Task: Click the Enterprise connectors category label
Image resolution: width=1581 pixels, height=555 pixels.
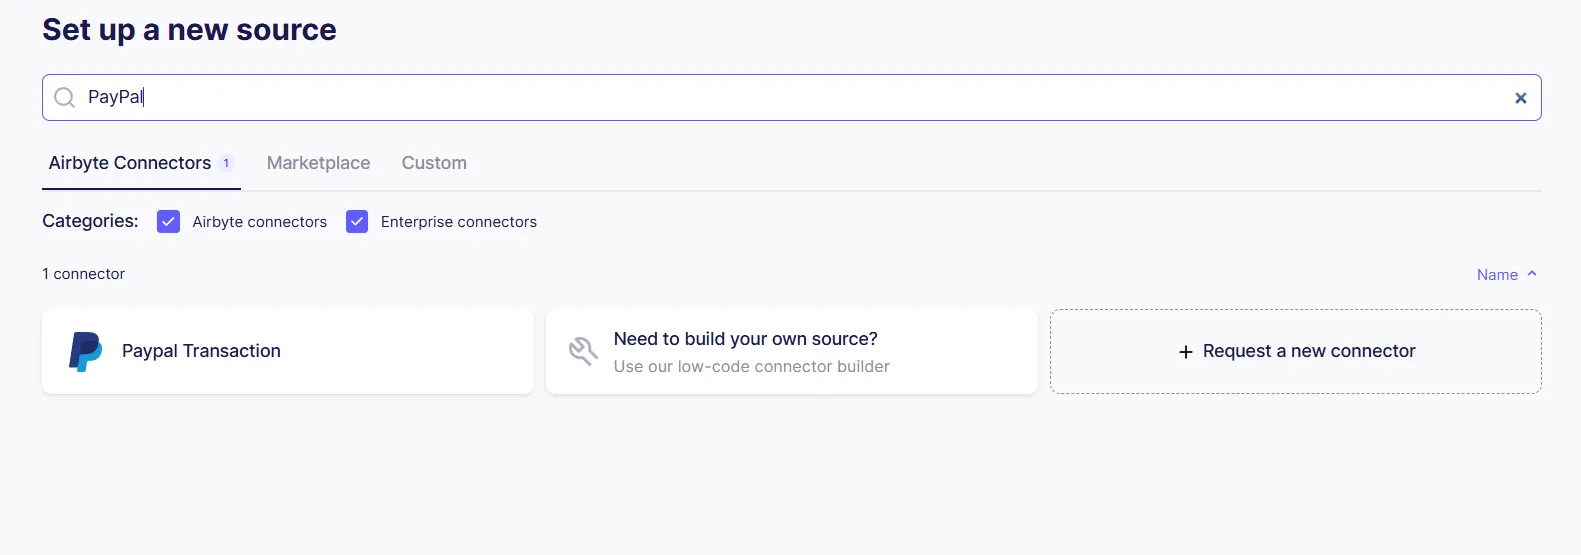Action: click(459, 222)
